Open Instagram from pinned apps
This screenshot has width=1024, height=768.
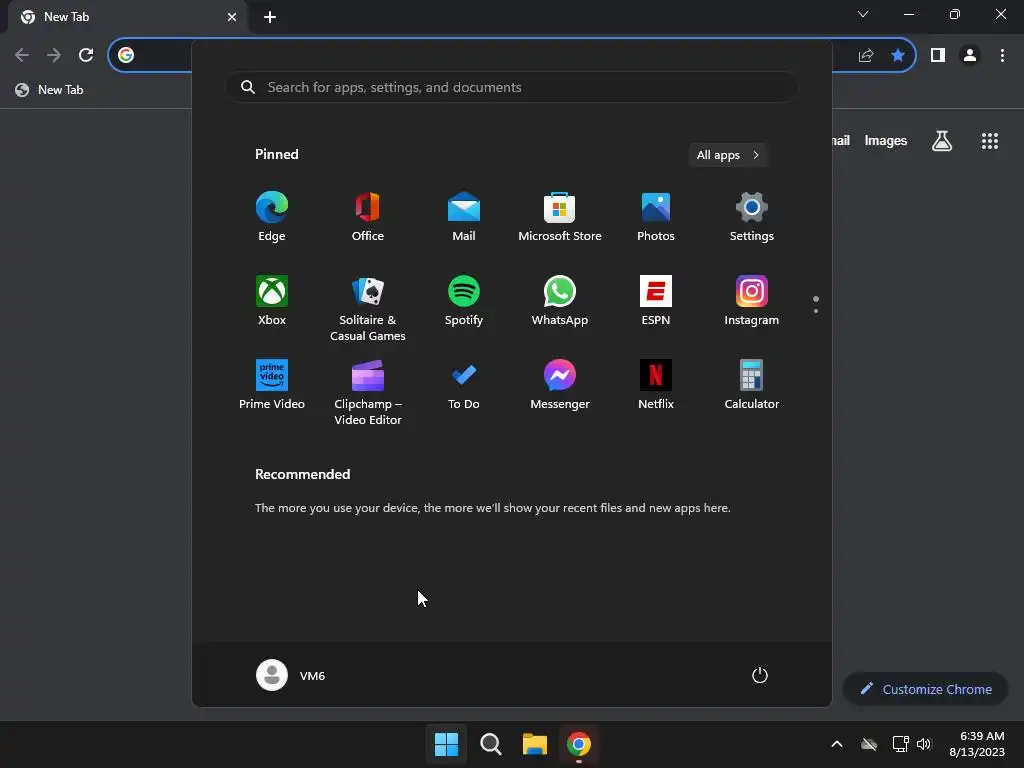tap(752, 300)
